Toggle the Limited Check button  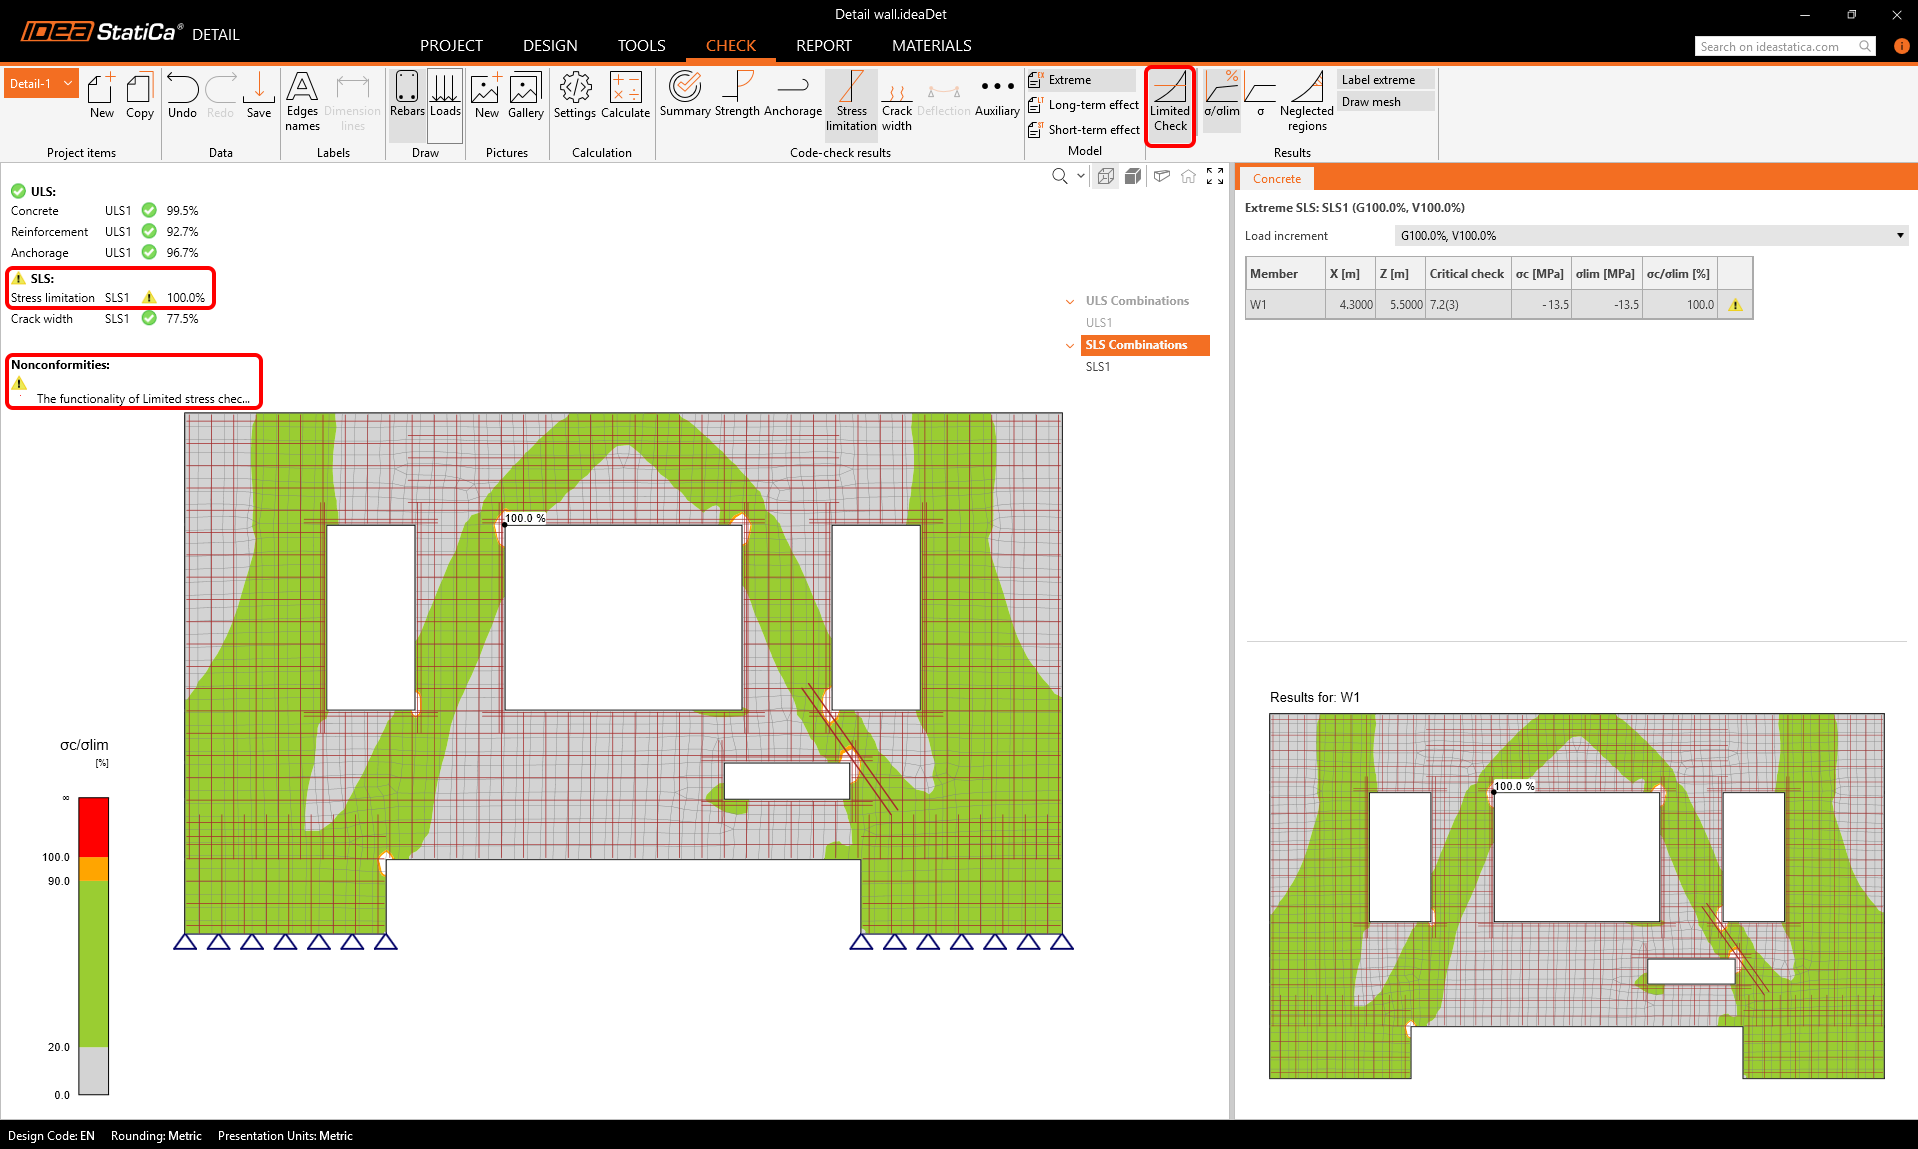click(1169, 103)
